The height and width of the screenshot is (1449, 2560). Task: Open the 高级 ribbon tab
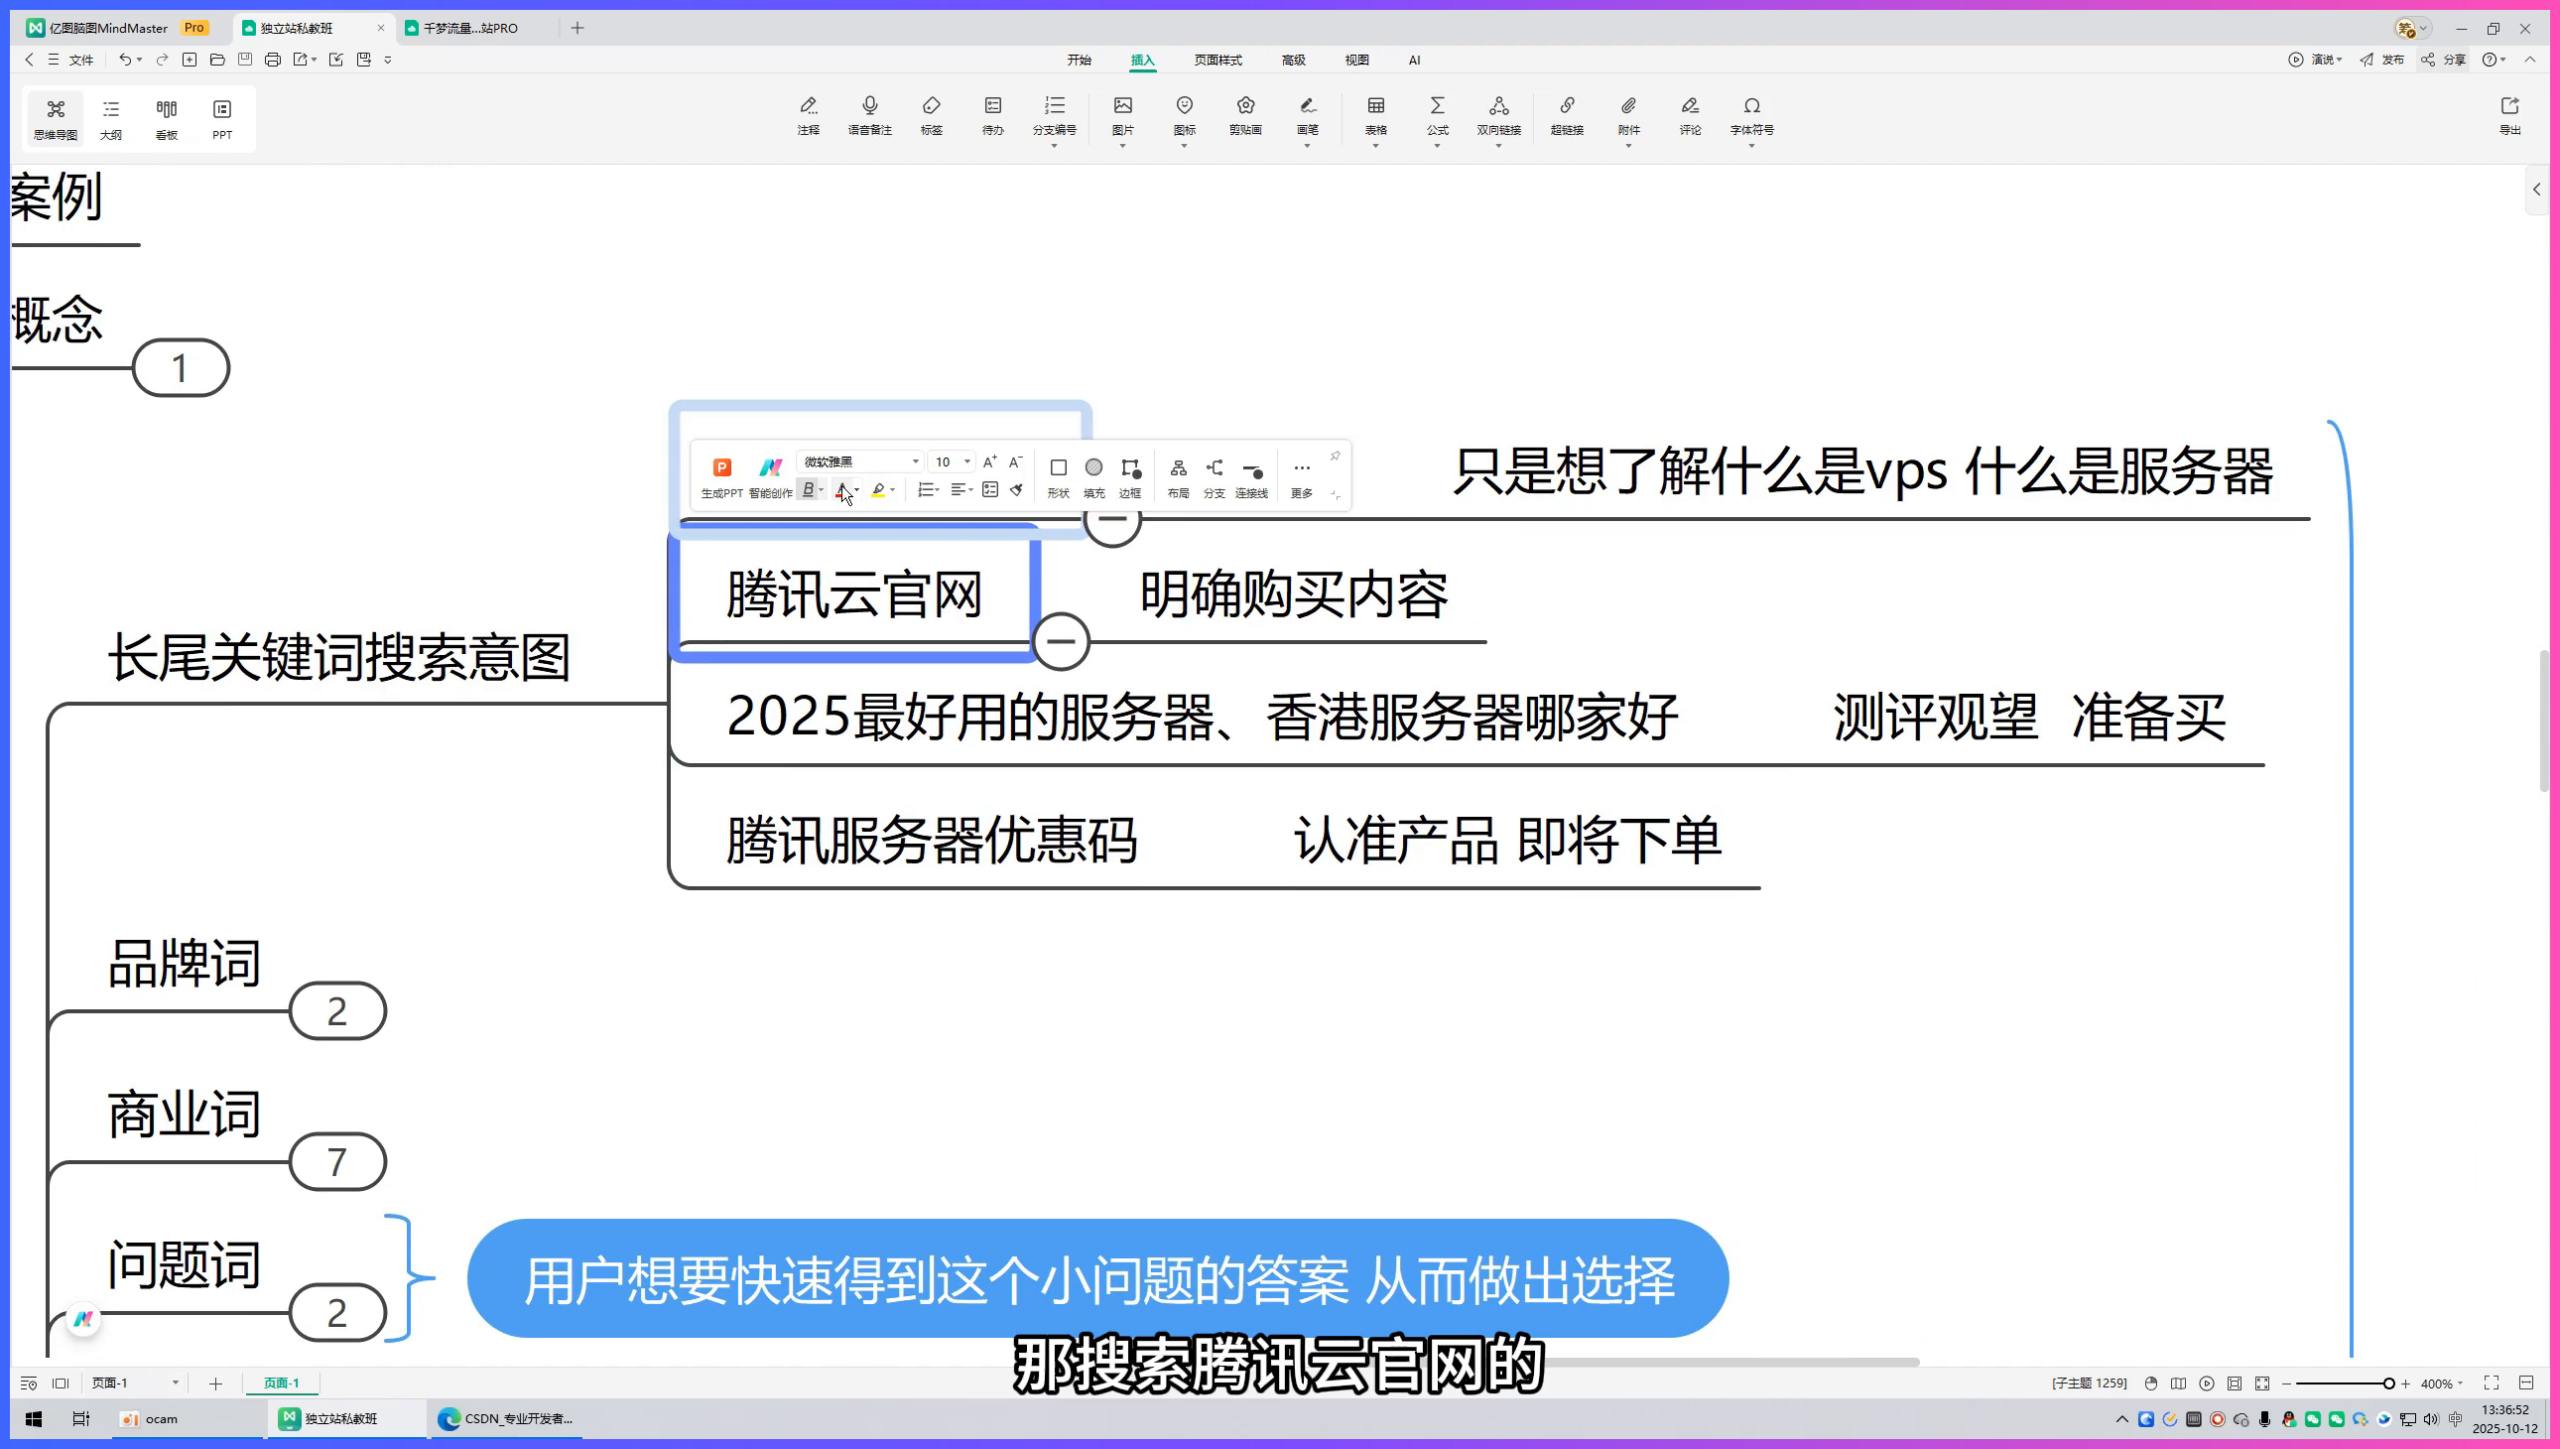coord(1293,60)
